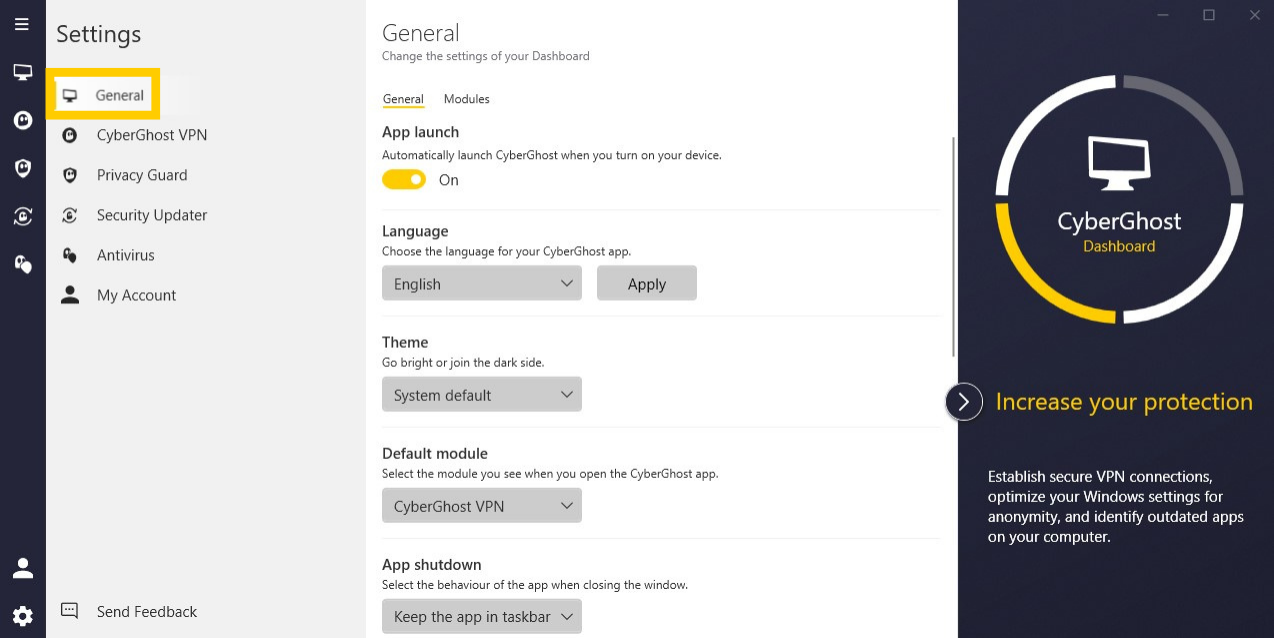1274x638 pixels.
Task: Switch to the Modules tab
Action: 467,99
